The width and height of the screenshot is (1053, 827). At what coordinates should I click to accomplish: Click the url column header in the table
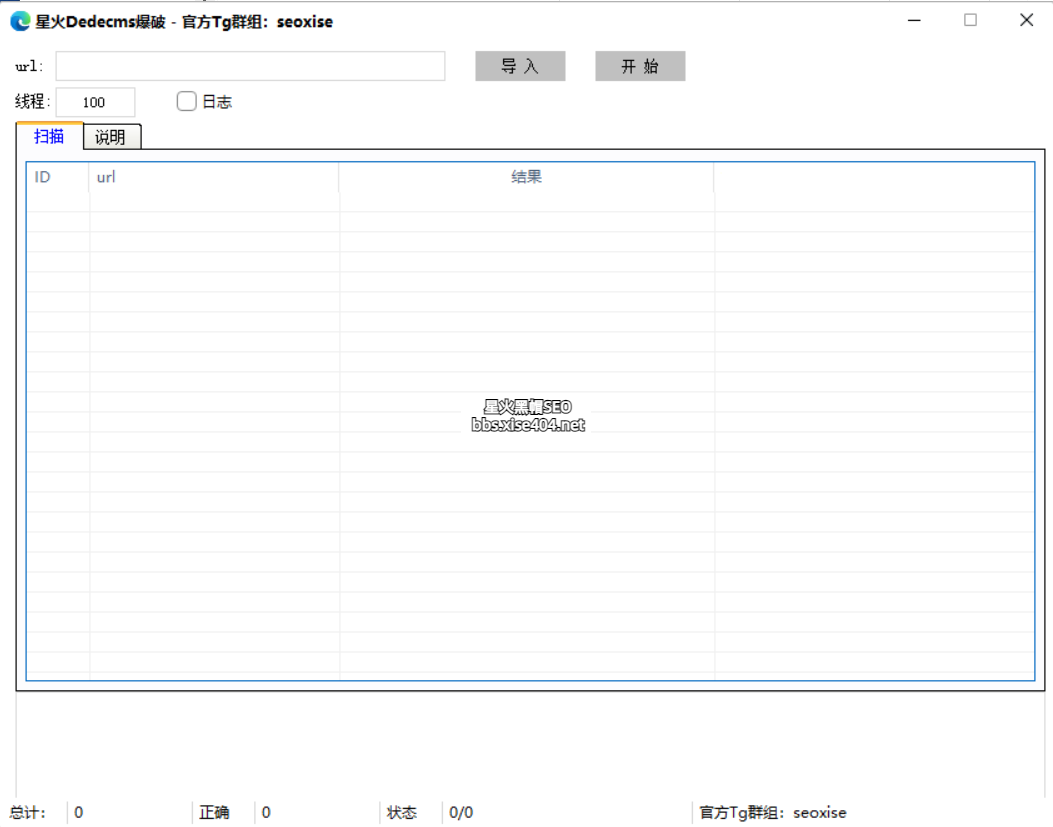point(214,177)
